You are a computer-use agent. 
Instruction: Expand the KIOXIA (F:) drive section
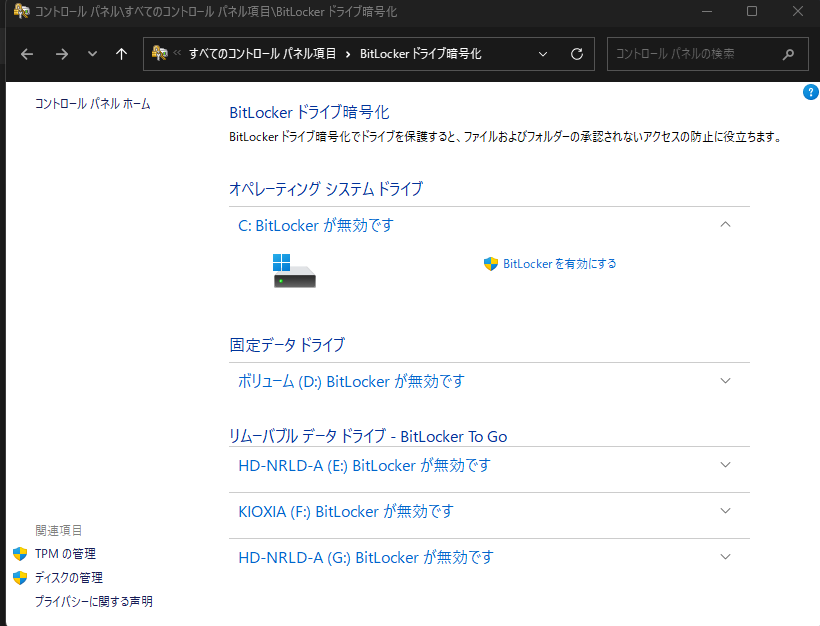(726, 511)
